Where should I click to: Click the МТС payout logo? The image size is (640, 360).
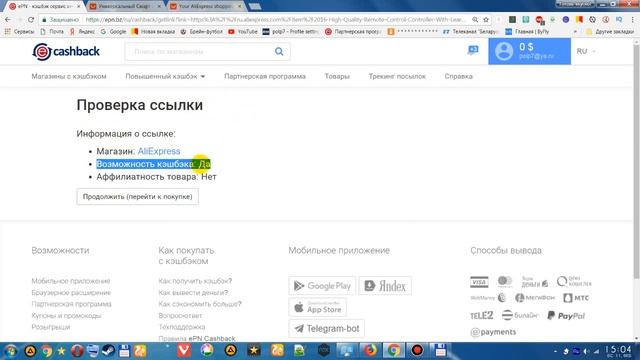pyautogui.click(x=576, y=298)
